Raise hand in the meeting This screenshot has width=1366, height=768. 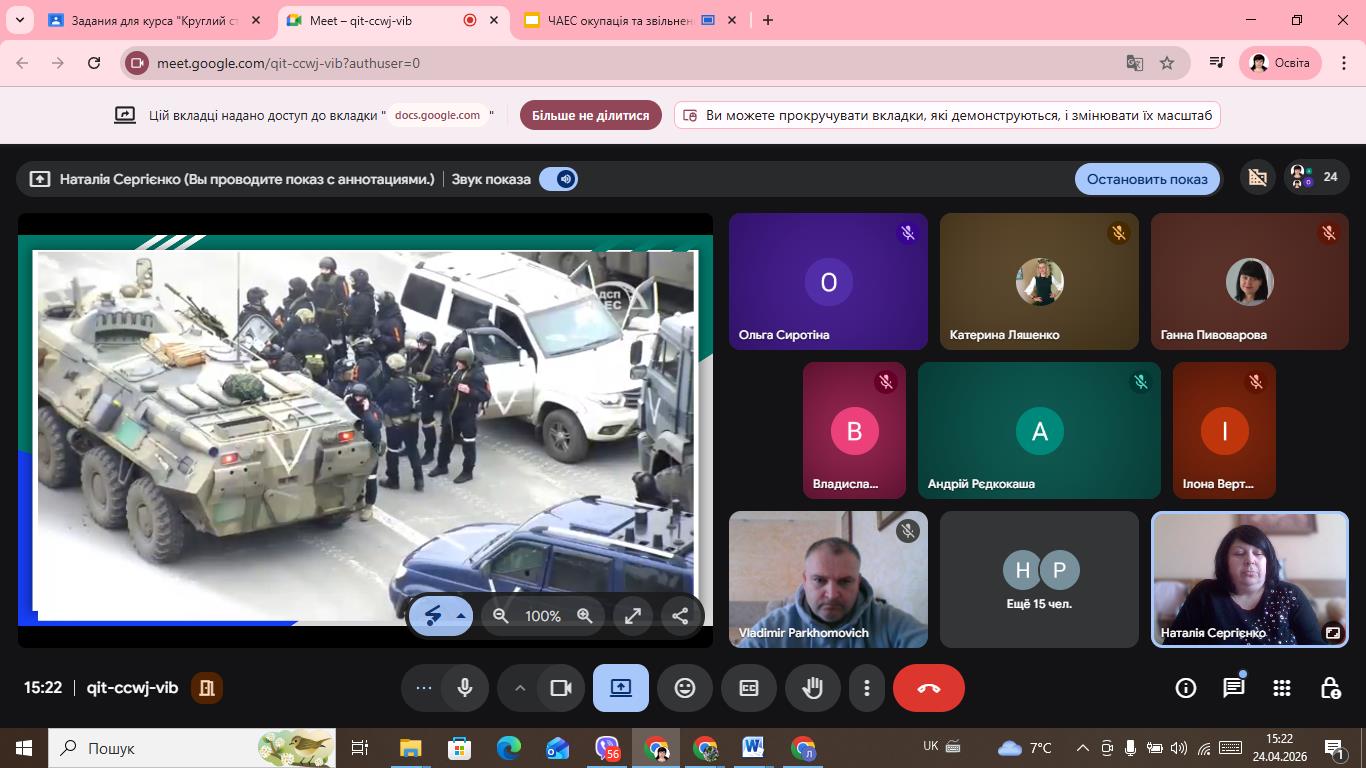(x=812, y=688)
